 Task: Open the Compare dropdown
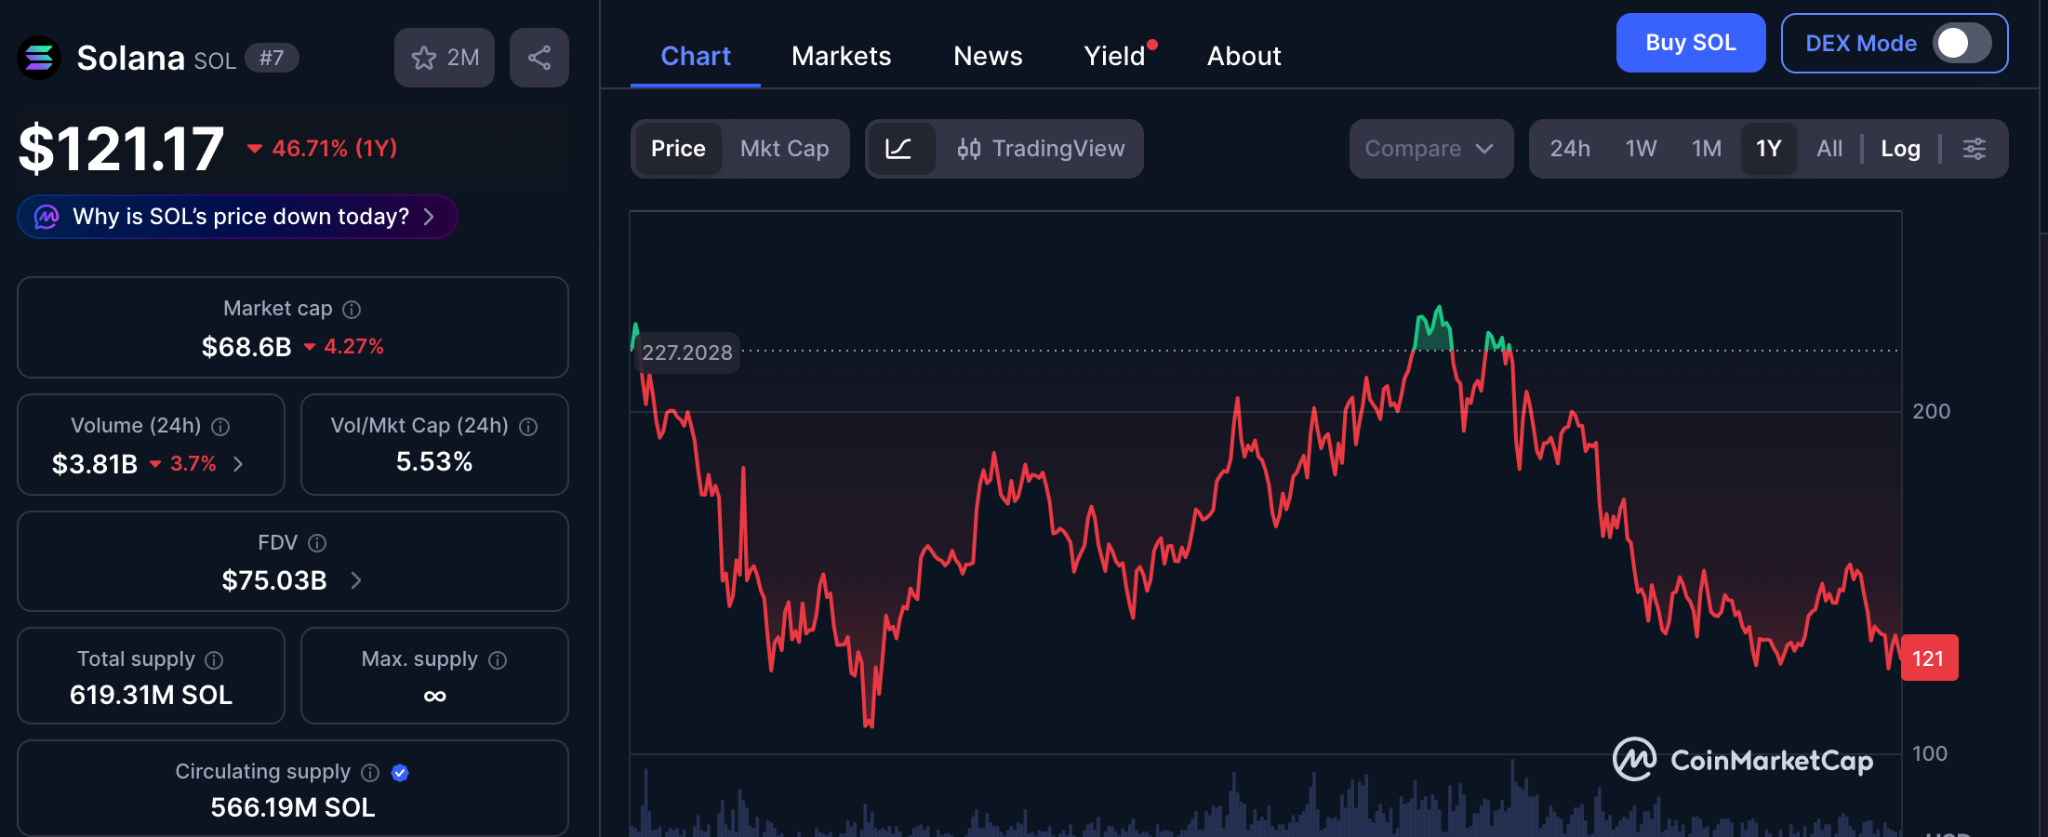click(x=1430, y=149)
